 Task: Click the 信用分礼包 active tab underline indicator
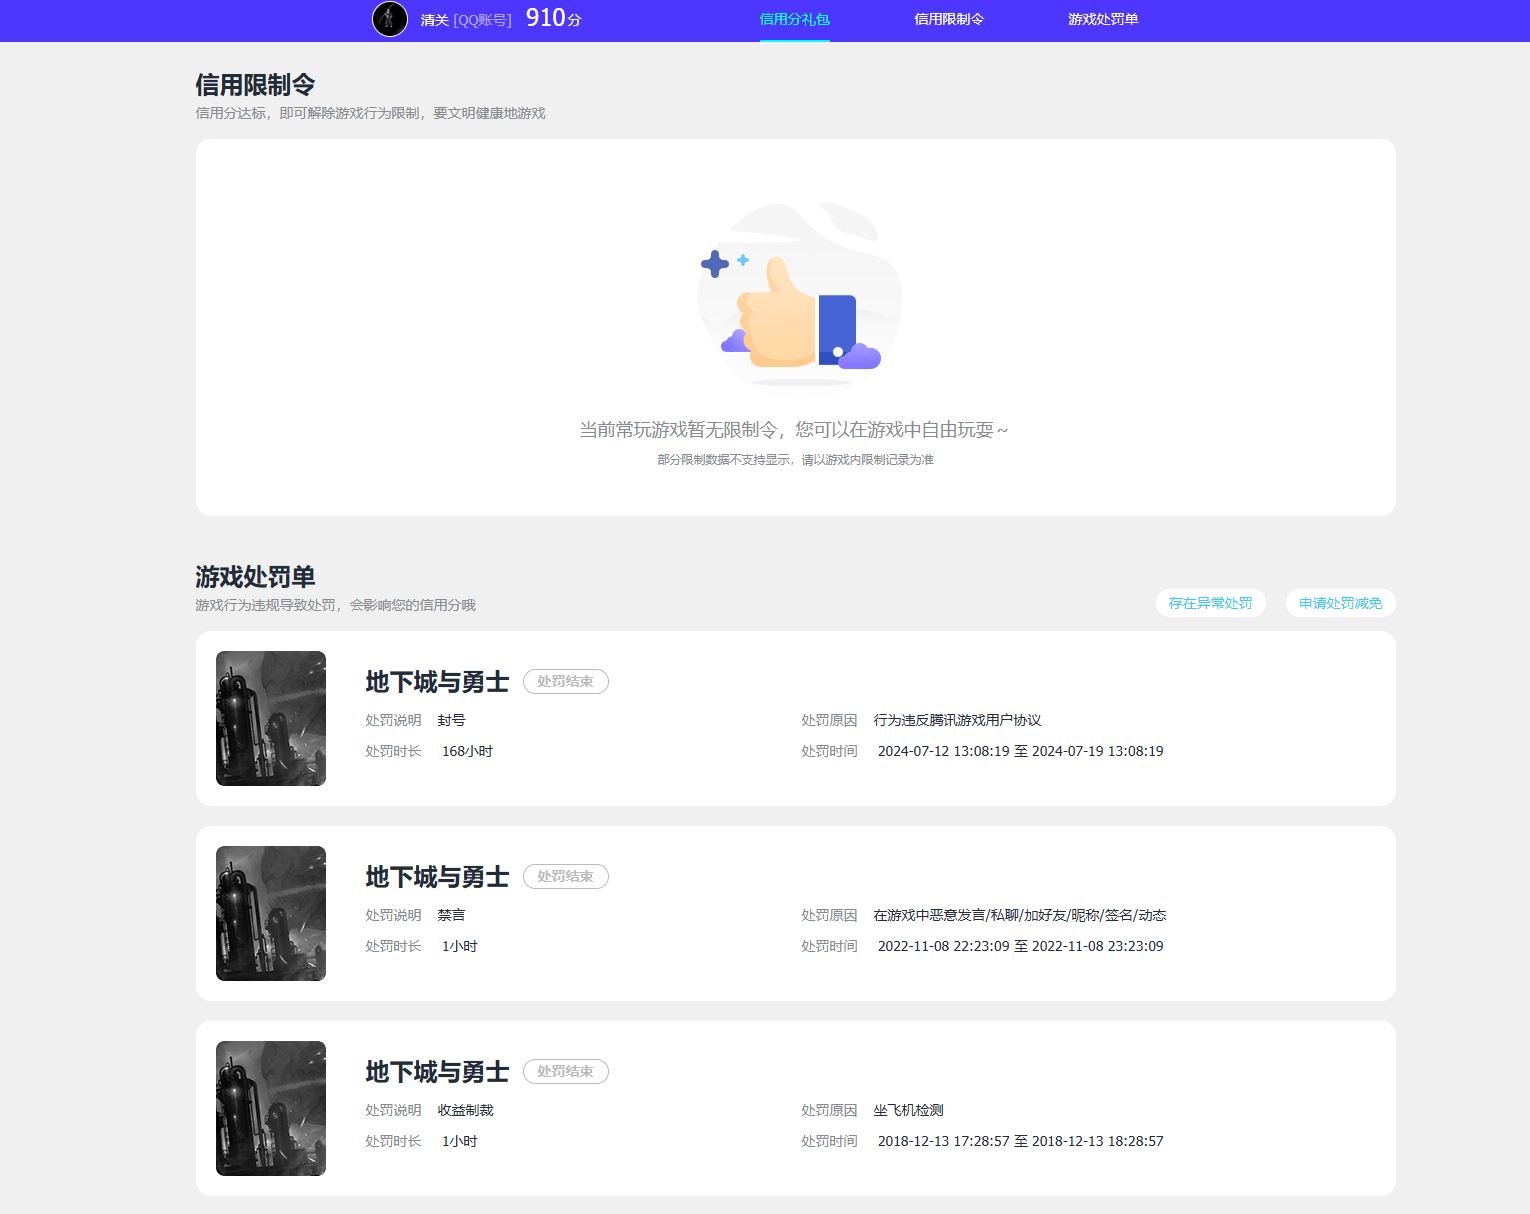795,38
